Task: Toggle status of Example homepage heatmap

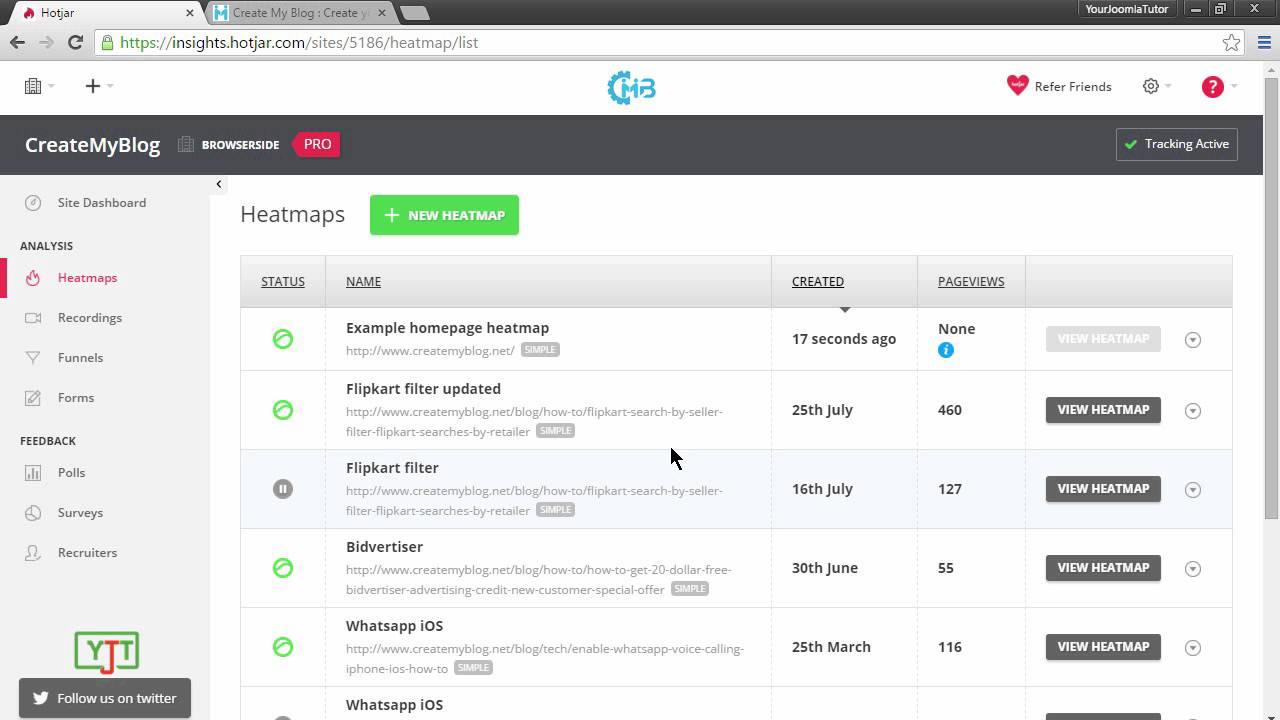Action: [x=283, y=339]
